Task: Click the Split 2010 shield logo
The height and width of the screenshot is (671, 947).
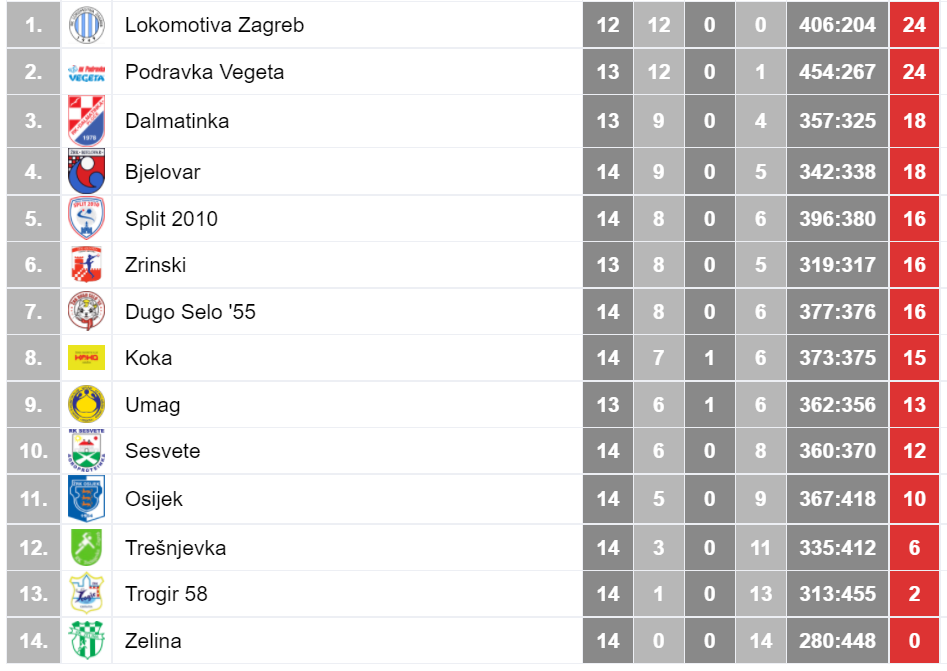Action: 86,218
